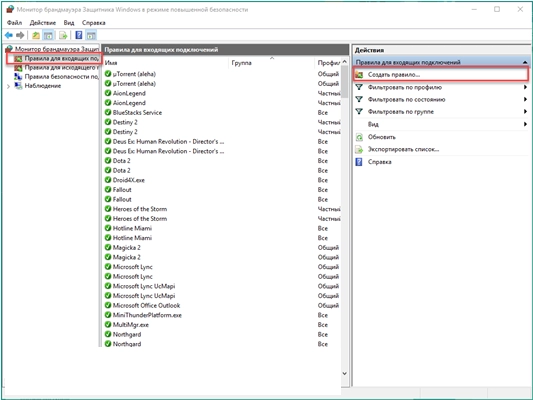The image size is (533, 400).
Task: Click the refresh icon next to Обновить
Action: (359, 137)
